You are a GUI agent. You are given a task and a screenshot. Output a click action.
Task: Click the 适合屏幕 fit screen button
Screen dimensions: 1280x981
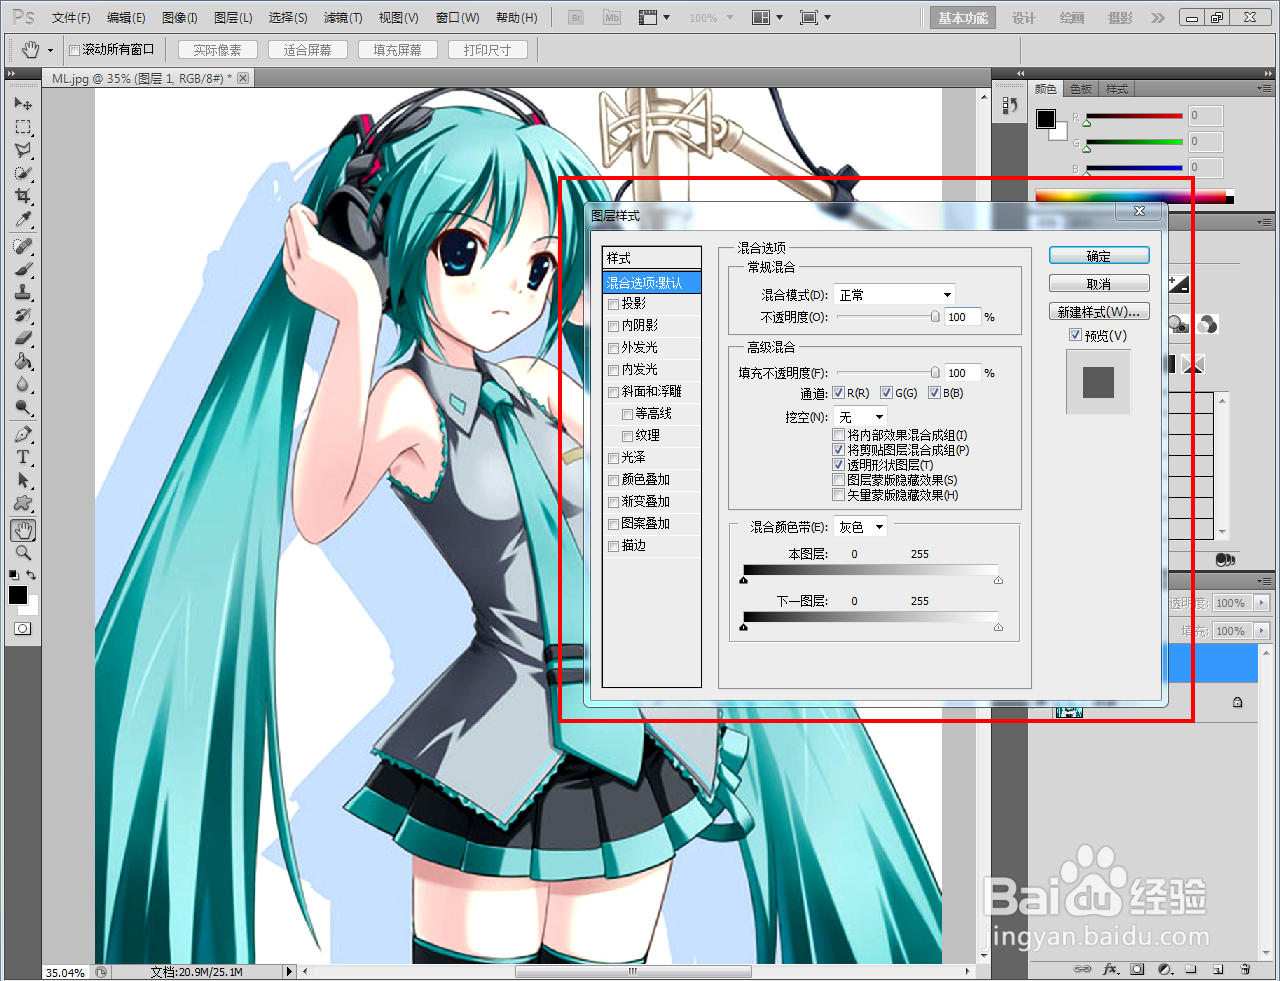pyautogui.click(x=307, y=50)
